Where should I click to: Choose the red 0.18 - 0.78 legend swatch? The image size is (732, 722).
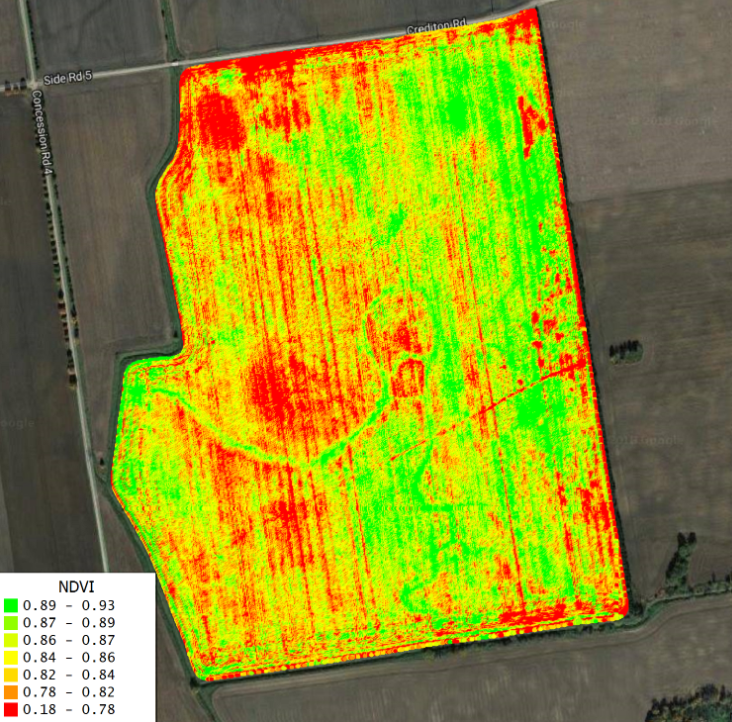(x=11, y=709)
